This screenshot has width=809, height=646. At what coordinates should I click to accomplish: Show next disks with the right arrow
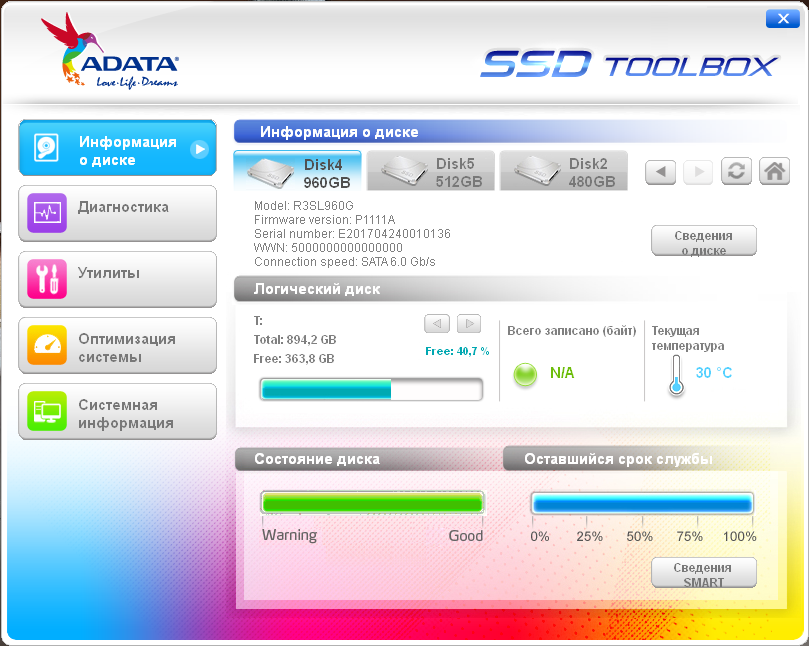click(x=698, y=171)
